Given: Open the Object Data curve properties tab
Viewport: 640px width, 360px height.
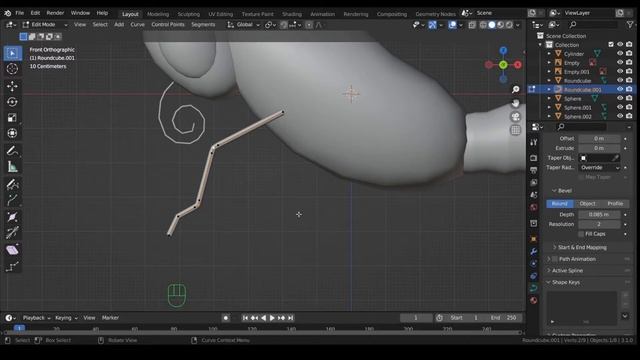Looking at the screenshot, I should click(533, 288).
